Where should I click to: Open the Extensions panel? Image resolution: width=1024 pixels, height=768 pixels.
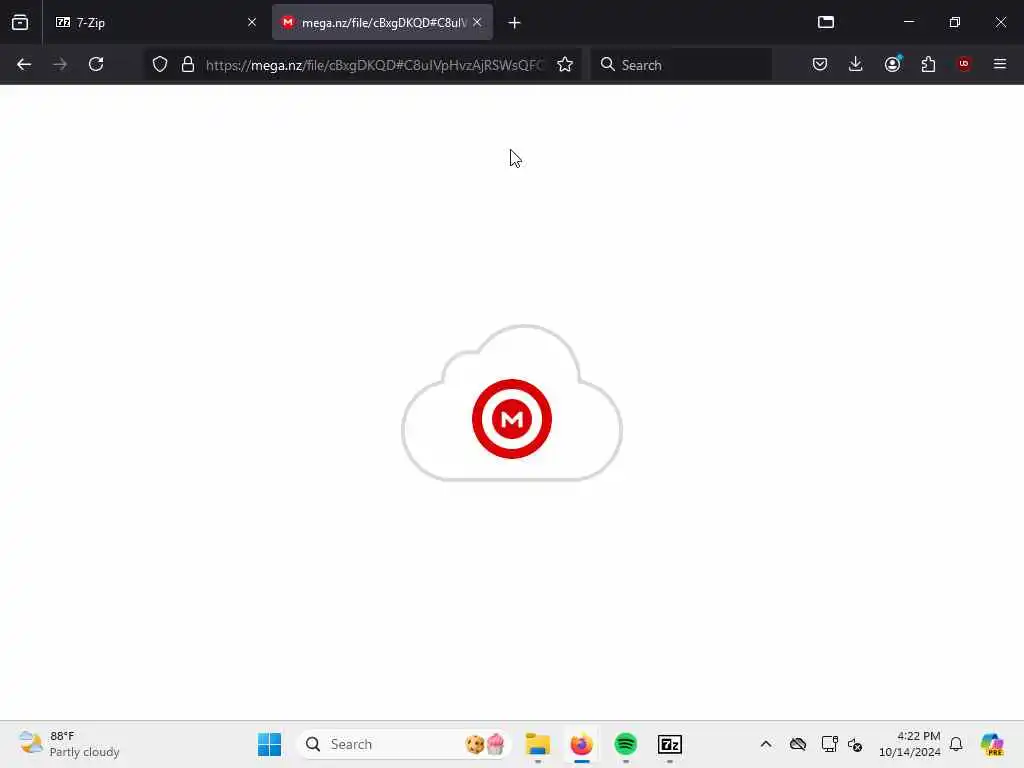928,64
